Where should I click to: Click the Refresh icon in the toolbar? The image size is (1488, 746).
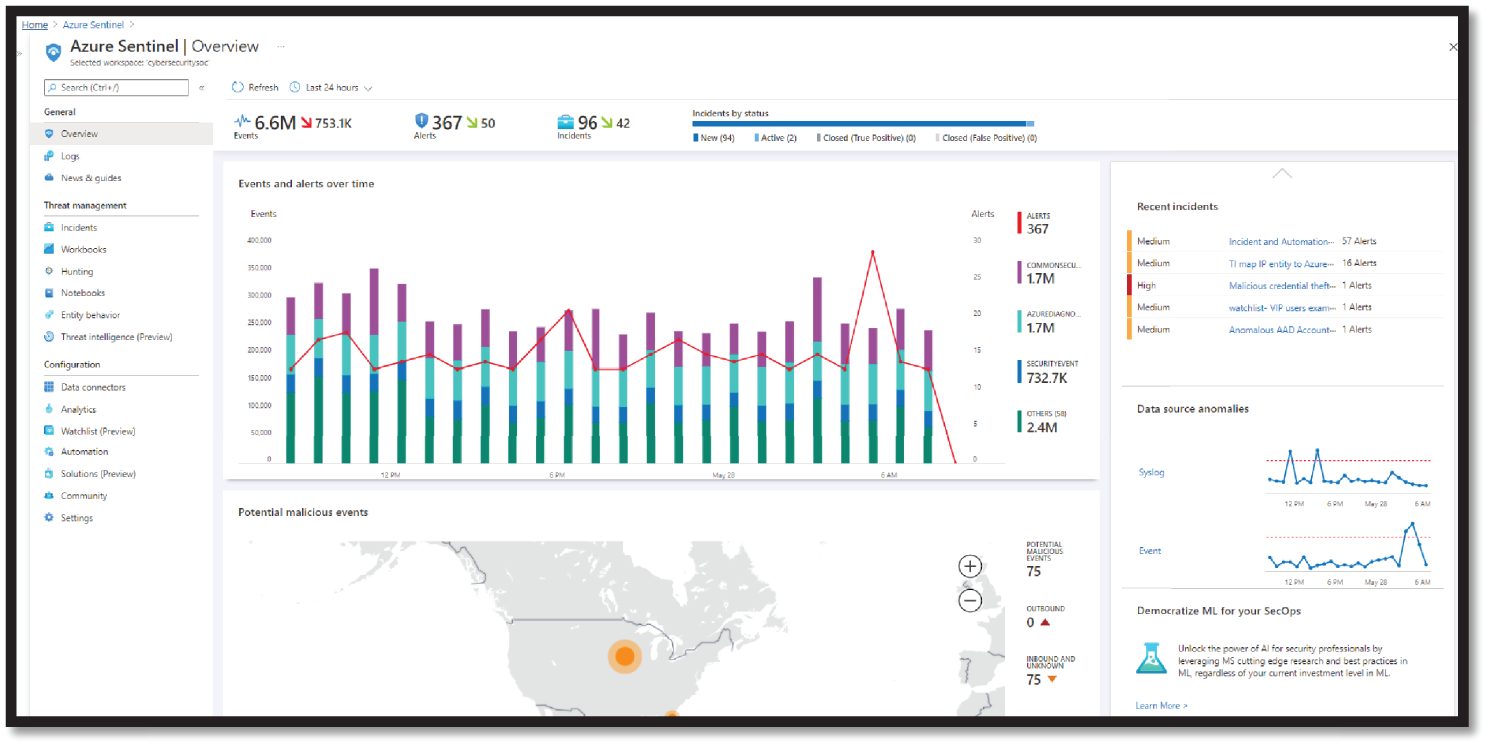click(238, 88)
